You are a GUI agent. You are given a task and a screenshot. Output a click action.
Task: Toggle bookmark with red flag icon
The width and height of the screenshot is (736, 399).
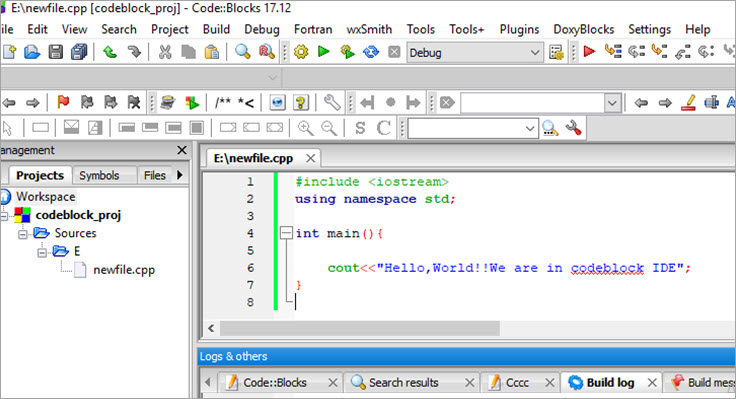coord(63,102)
